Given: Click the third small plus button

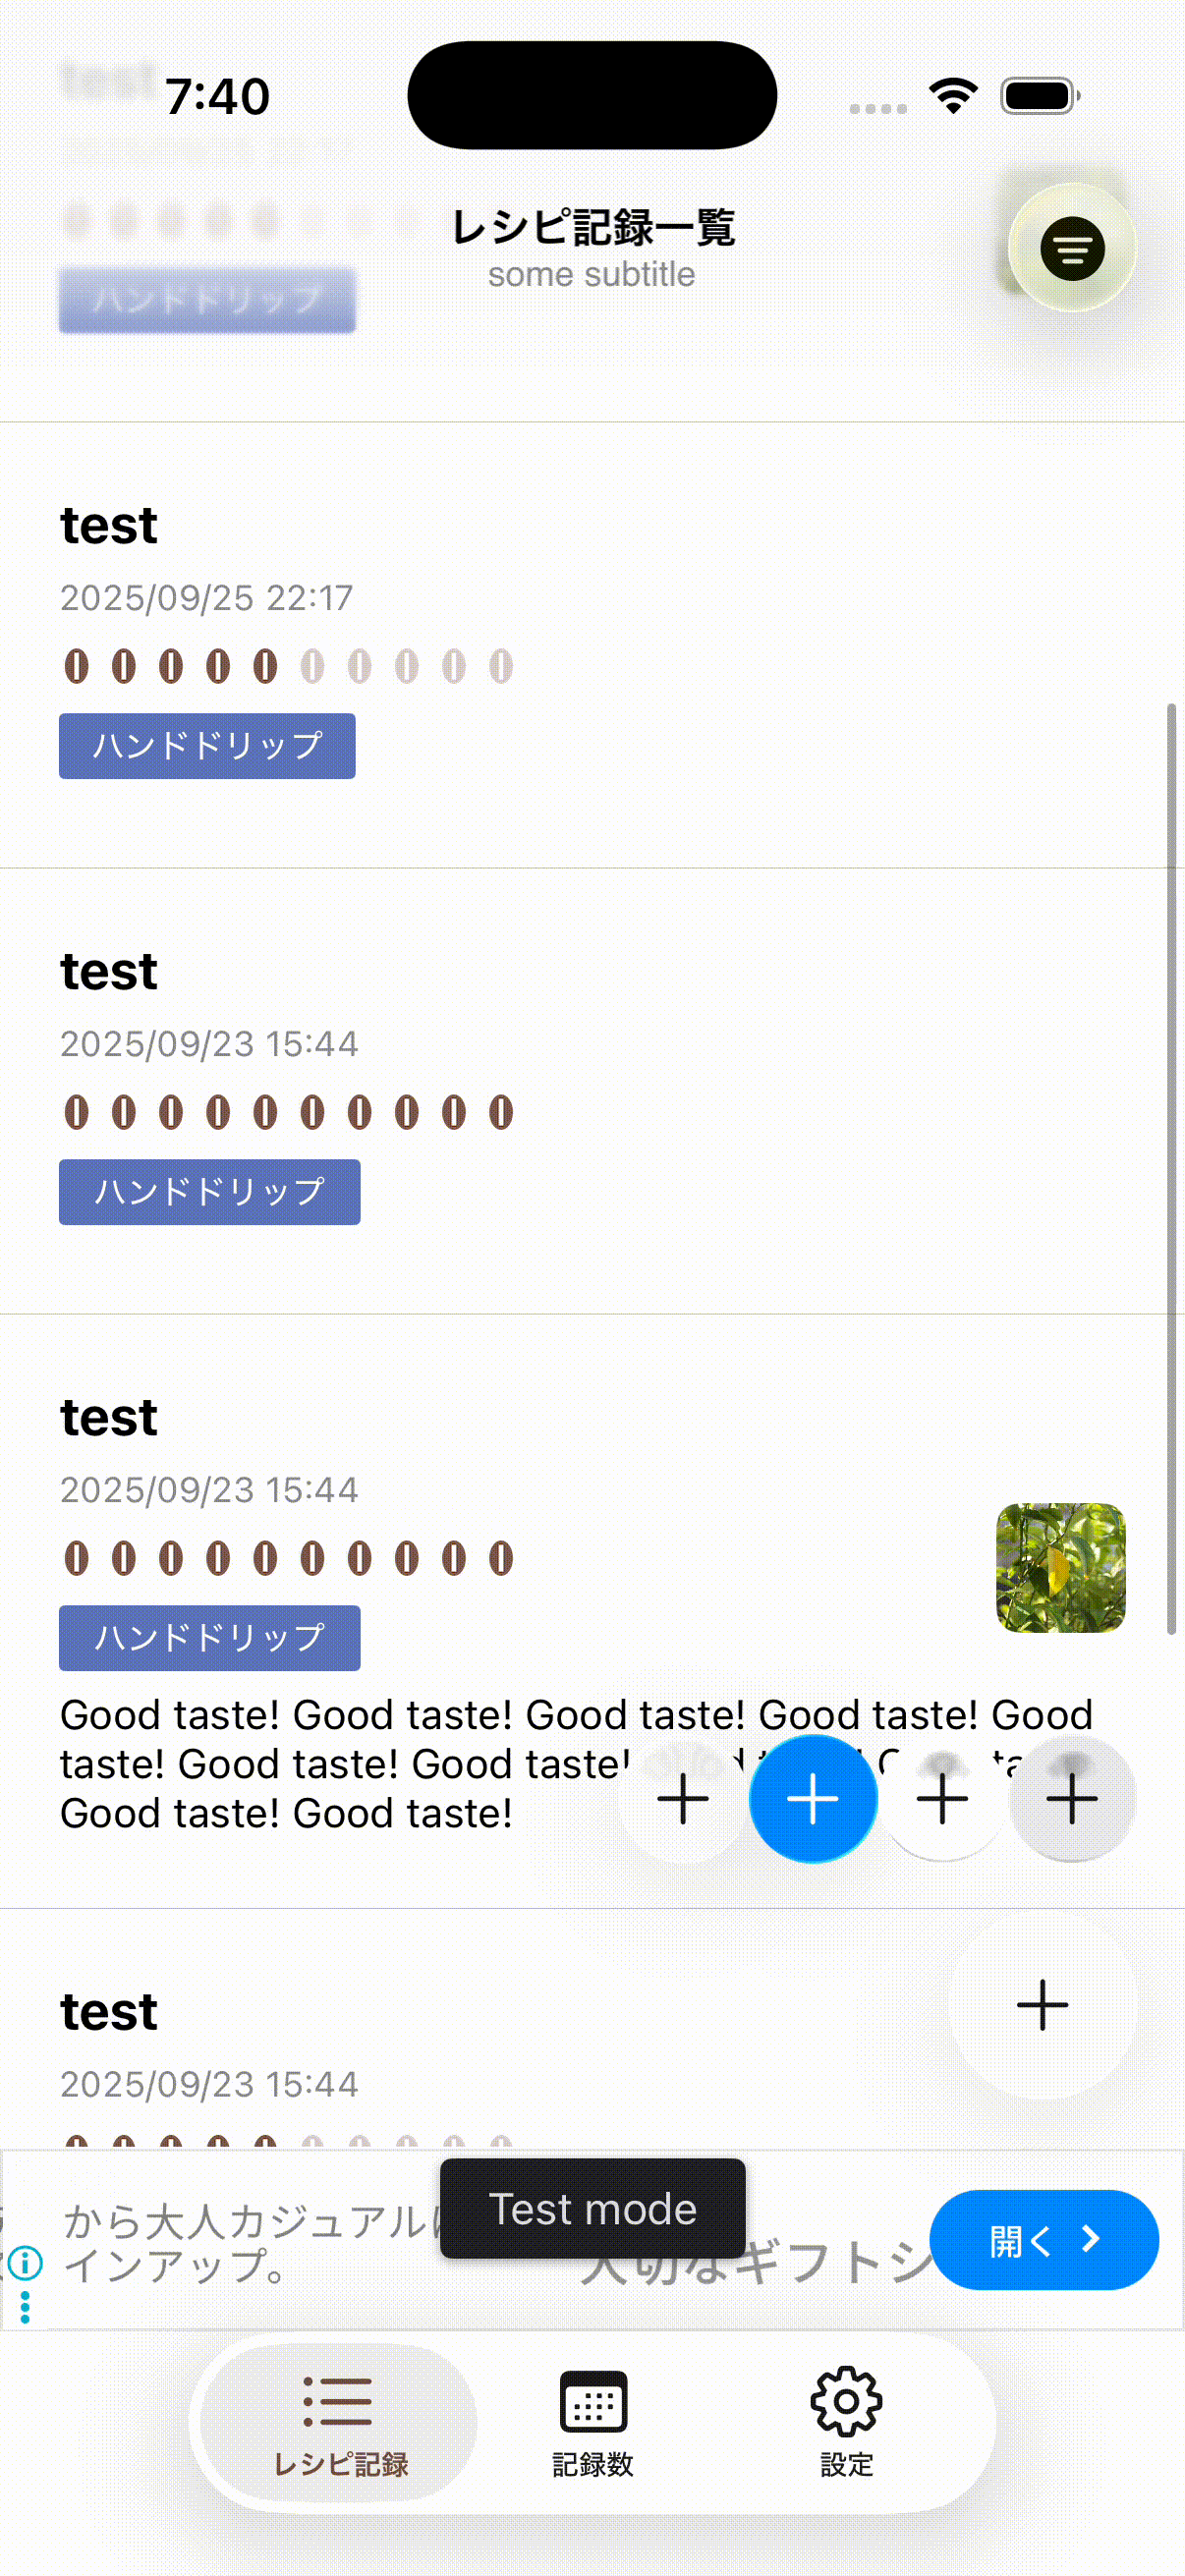Looking at the screenshot, I should coord(942,1798).
